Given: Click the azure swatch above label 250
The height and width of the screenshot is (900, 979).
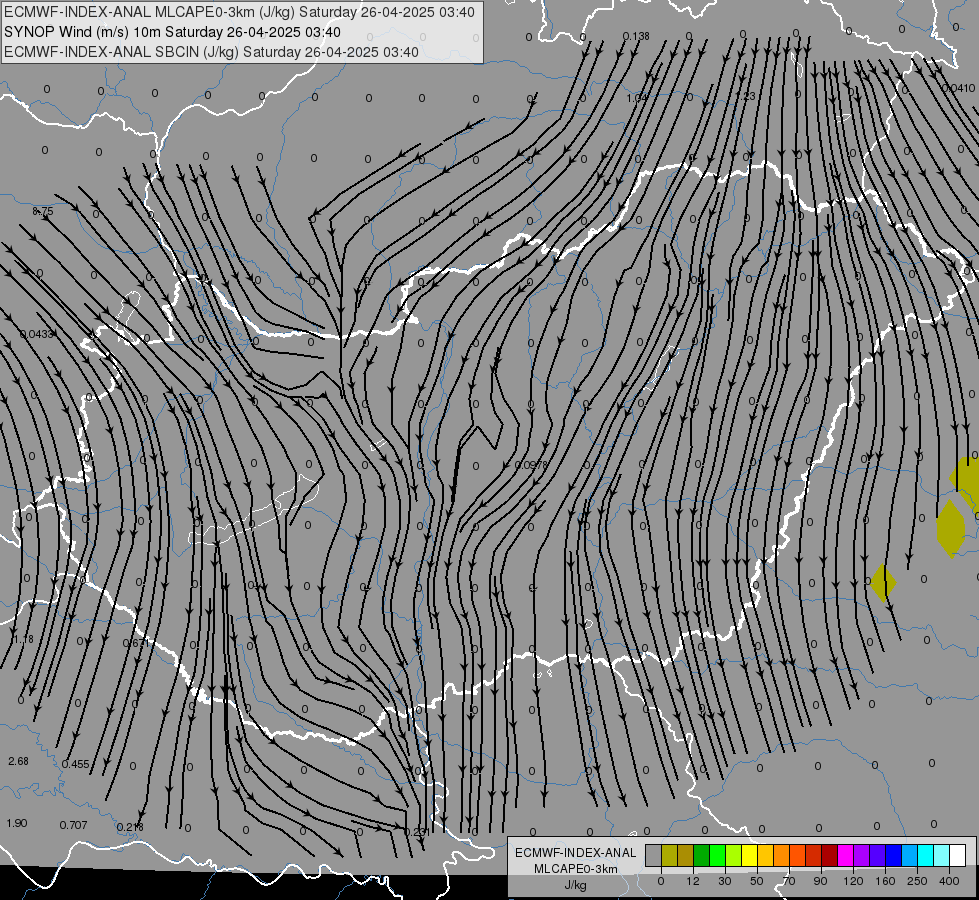Looking at the screenshot, I should coord(910,855).
